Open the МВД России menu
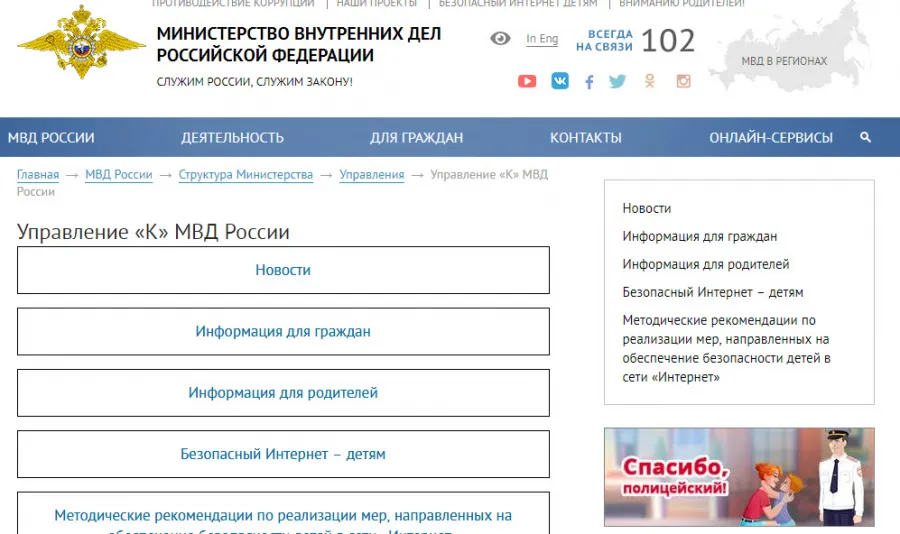Viewport: 900px width, 534px height. pyautogui.click(x=51, y=138)
